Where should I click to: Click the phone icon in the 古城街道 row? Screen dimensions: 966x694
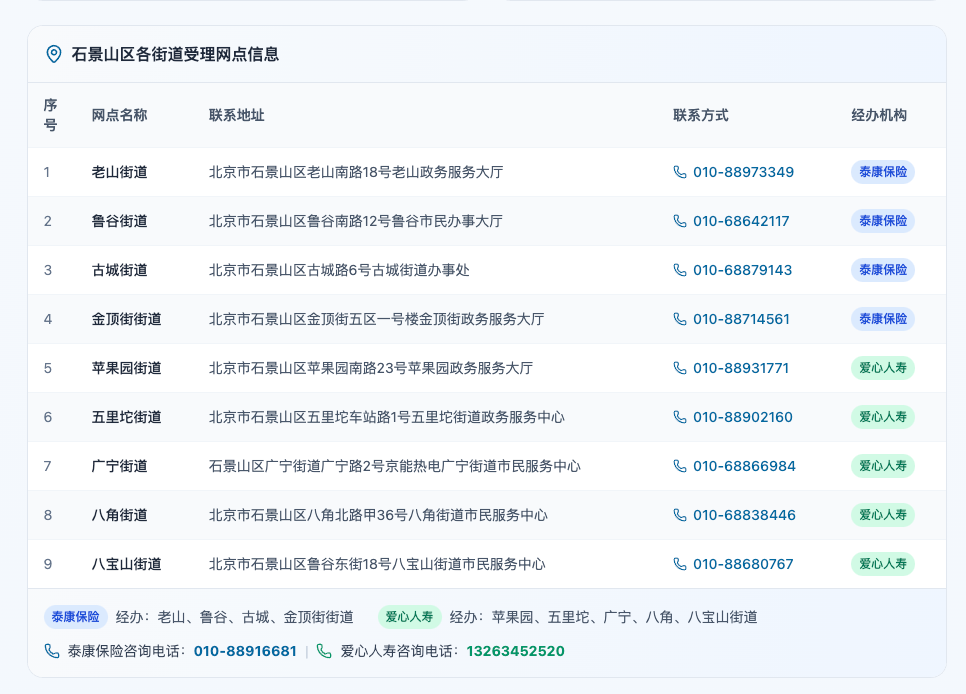click(x=680, y=270)
